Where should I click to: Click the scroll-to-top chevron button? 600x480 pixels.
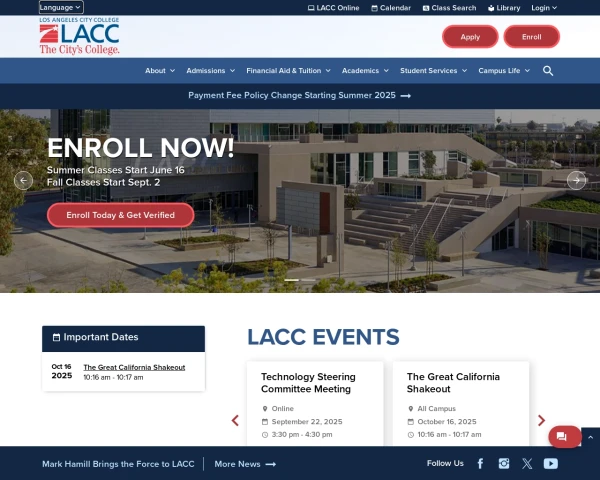tap(590, 437)
